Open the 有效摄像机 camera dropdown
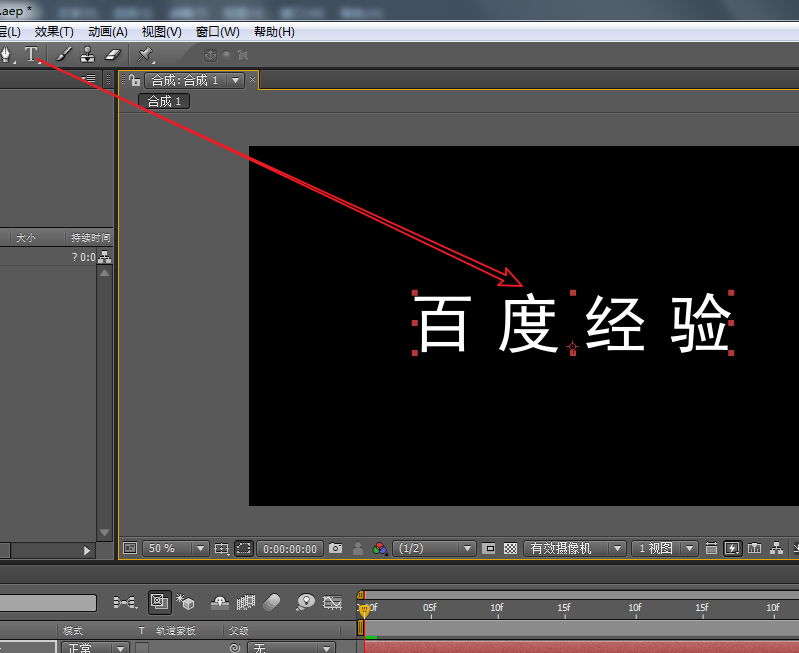Screen dimensions: 799x653 tap(575, 548)
